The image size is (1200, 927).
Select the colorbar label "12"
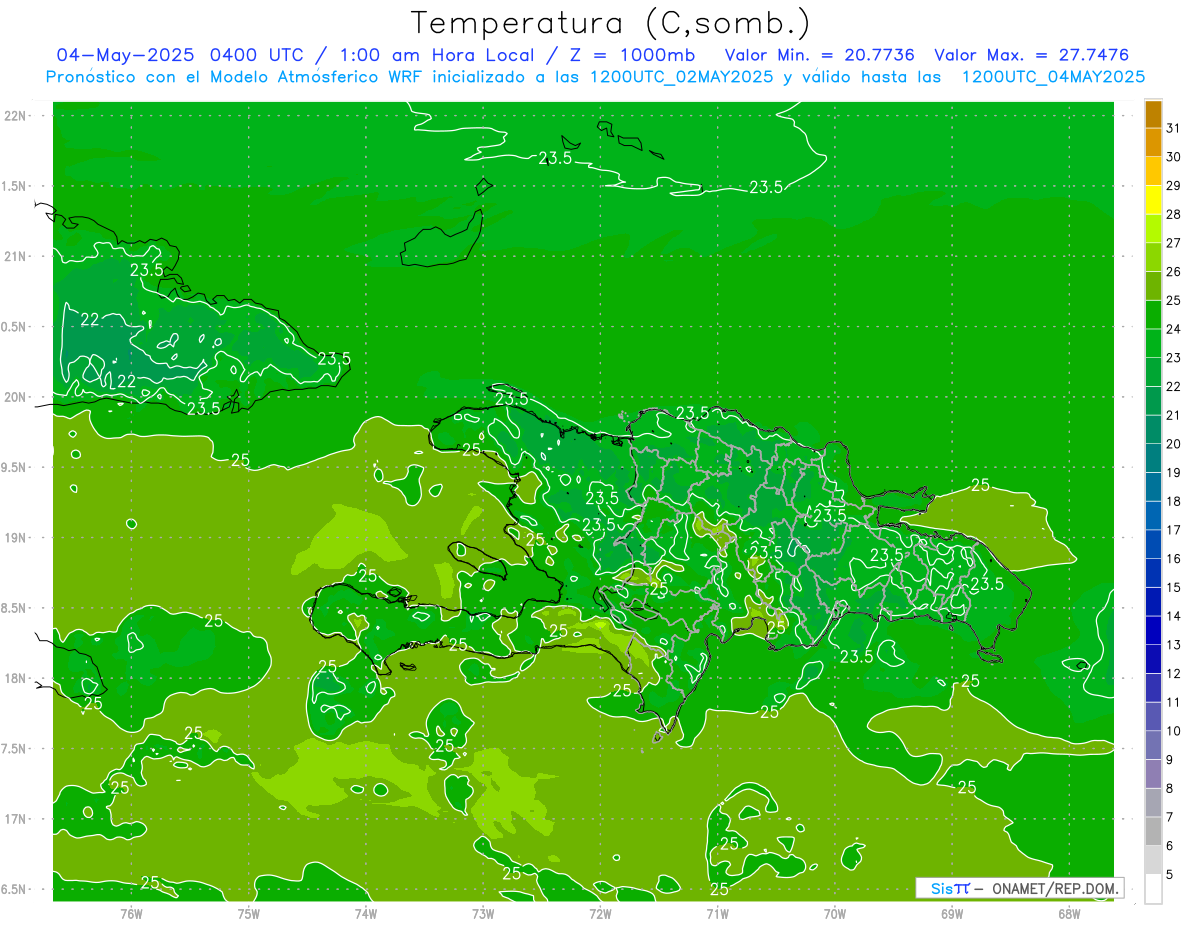pyautogui.click(x=1174, y=673)
